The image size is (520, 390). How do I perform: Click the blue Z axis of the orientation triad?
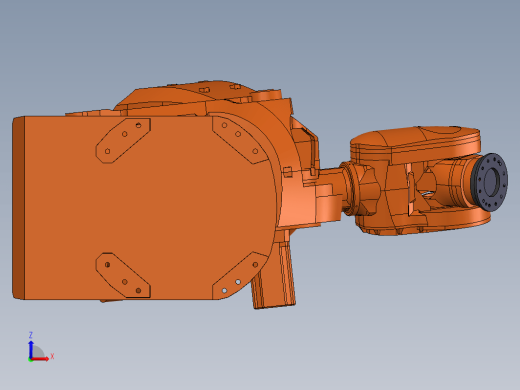(31, 349)
